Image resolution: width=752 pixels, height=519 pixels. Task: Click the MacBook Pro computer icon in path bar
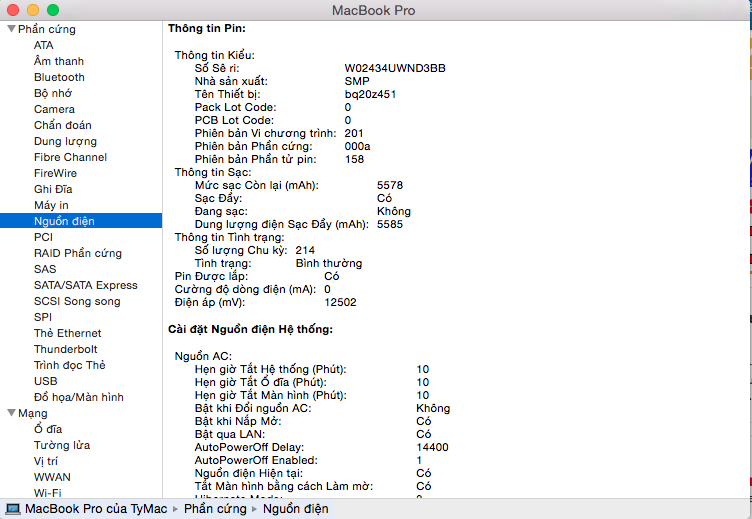coord(12,508)
